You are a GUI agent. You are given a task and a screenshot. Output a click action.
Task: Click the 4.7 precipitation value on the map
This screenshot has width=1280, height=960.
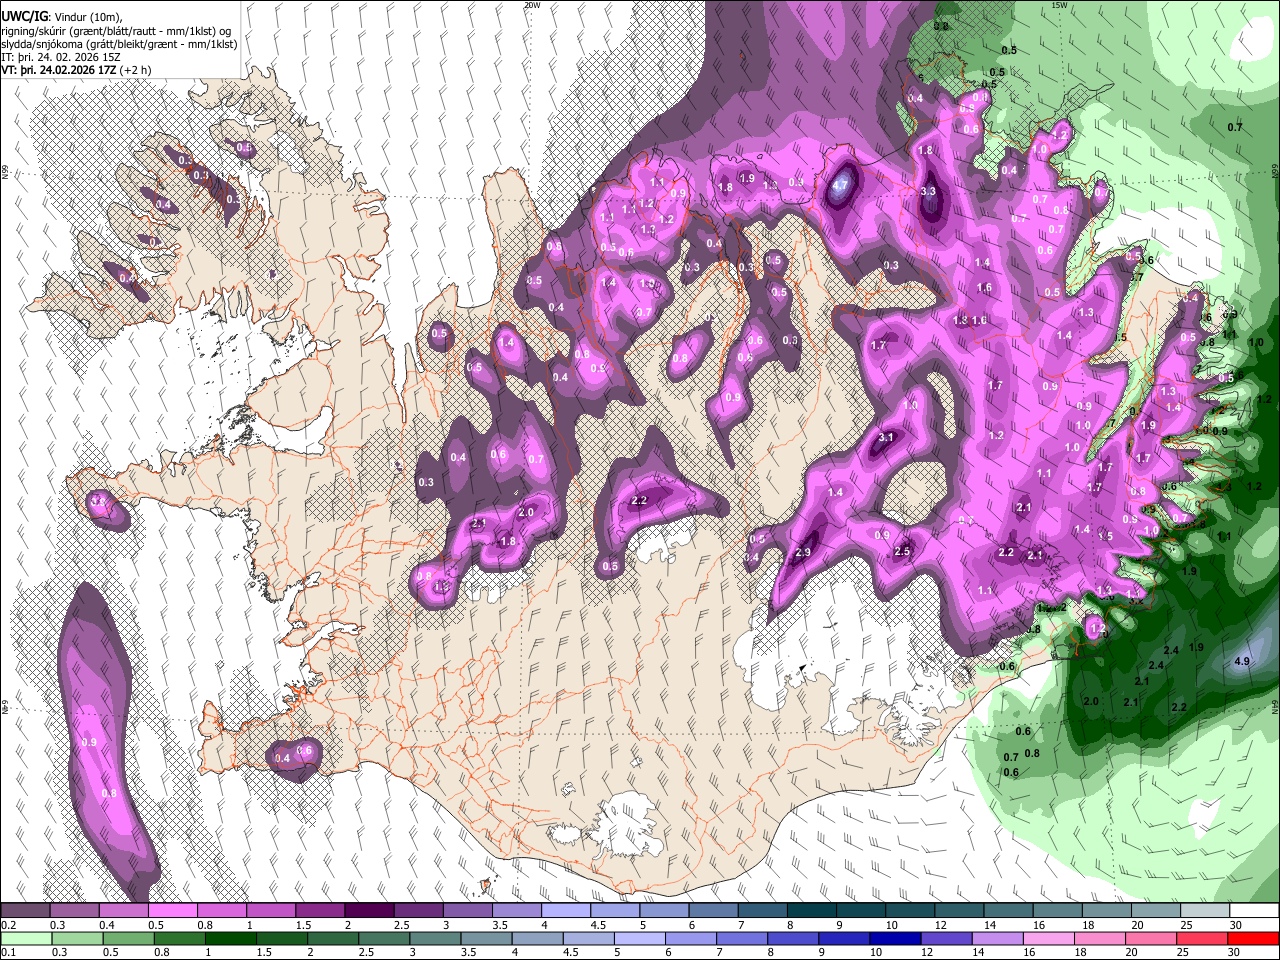(x=840, y=185)
